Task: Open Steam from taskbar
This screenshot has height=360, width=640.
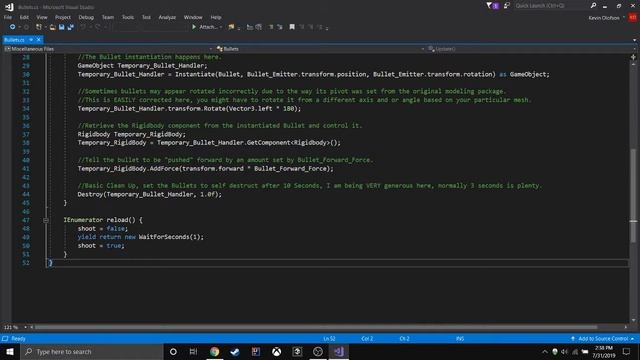Action: pos(235,351)
